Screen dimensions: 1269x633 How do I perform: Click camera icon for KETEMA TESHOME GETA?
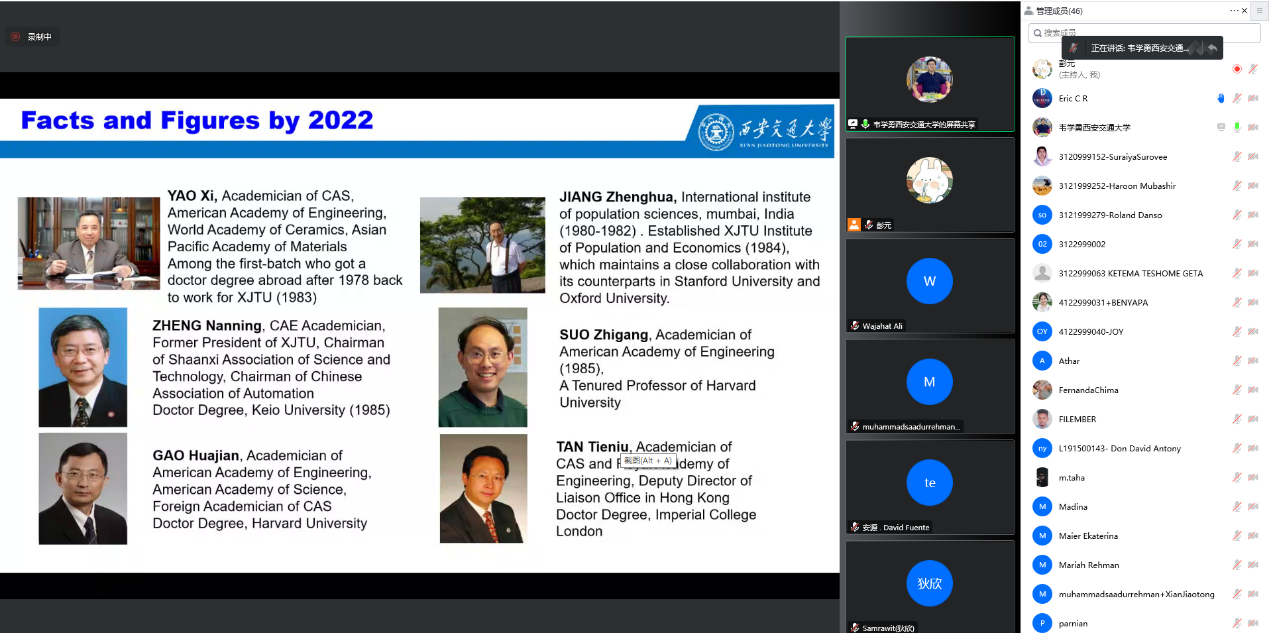point(1253,273)
